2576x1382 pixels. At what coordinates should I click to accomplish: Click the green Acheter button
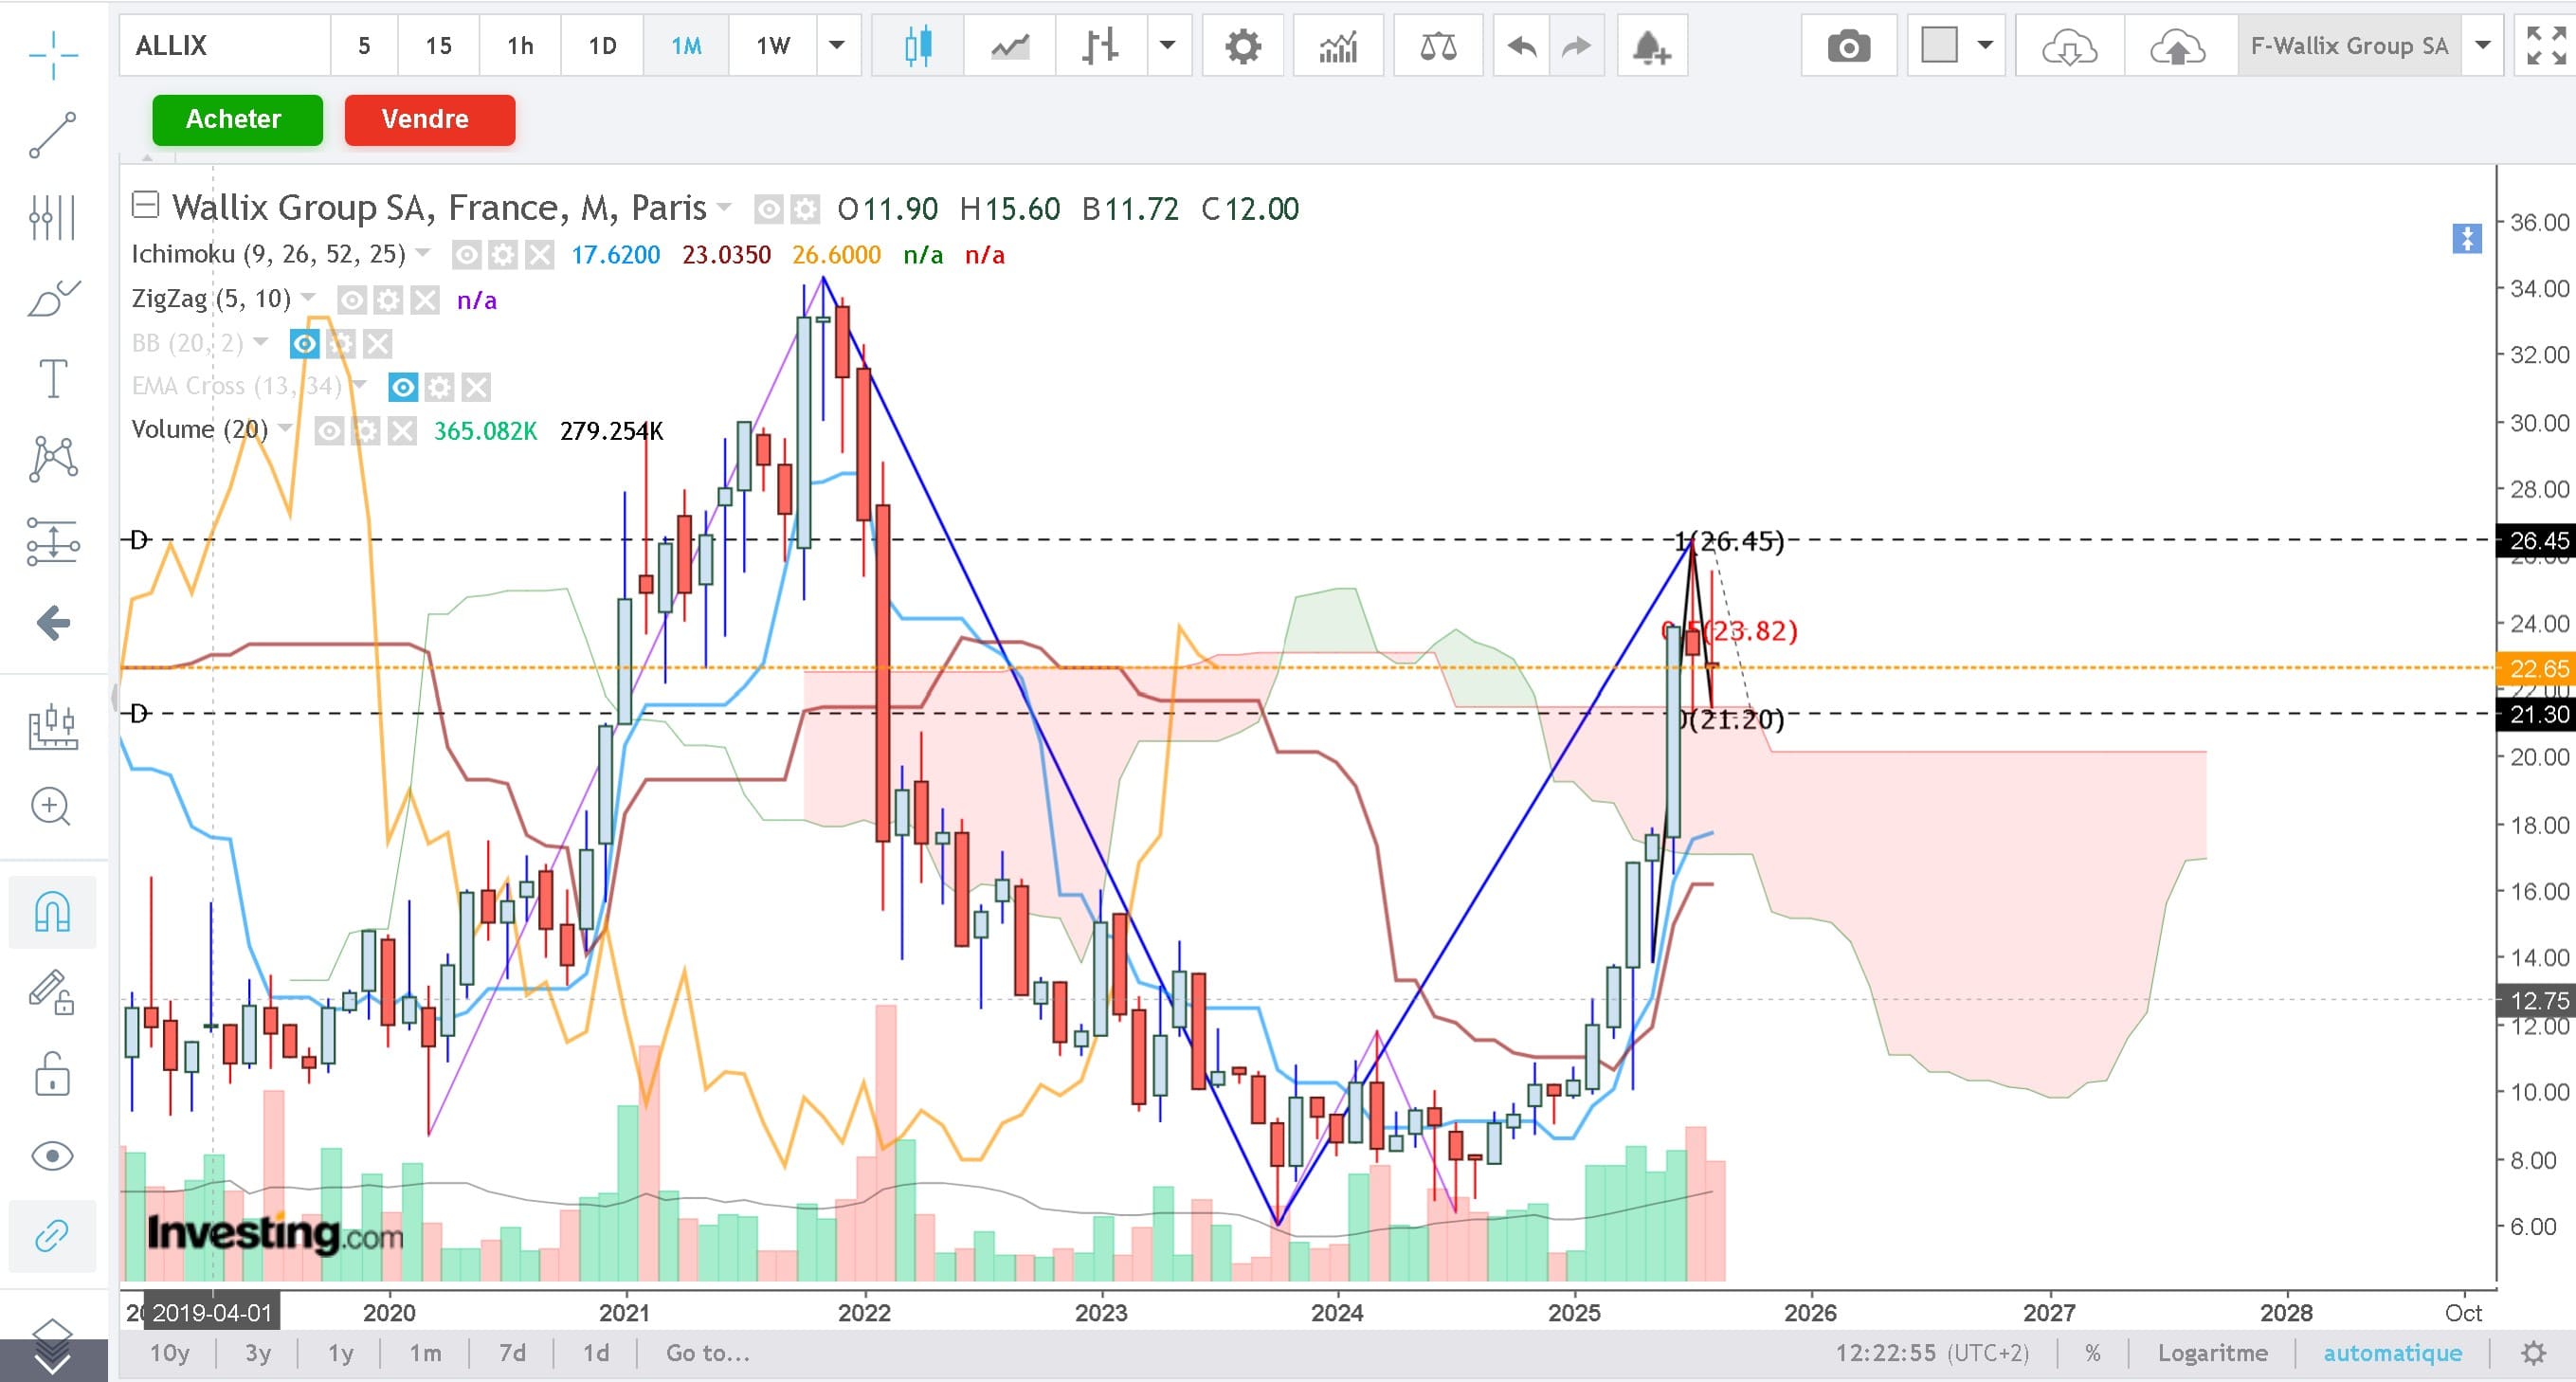point(237,120)
